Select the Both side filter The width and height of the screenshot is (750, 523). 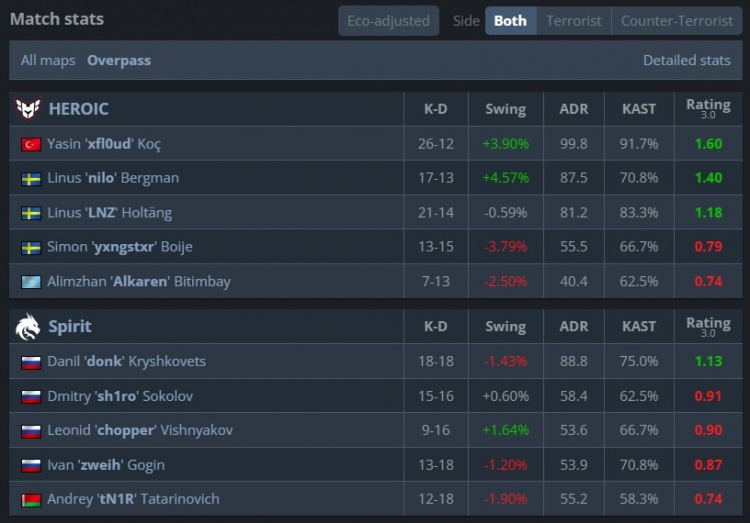510,20
